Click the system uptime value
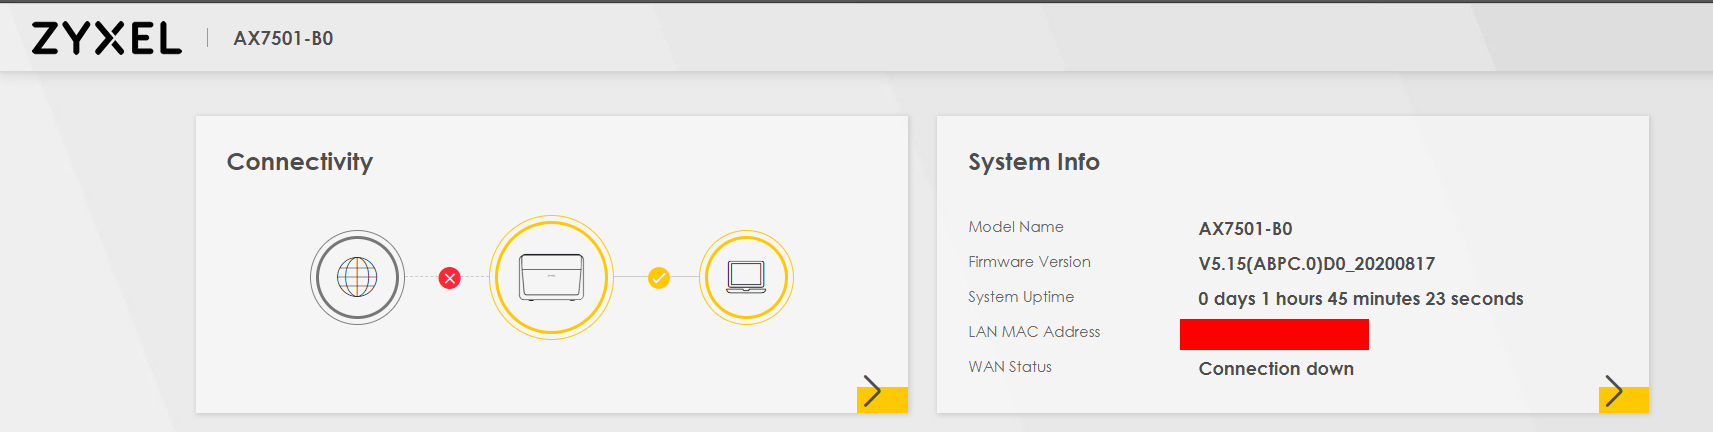Screen dimensions: 1713x432 click(x=1360, y=299)
